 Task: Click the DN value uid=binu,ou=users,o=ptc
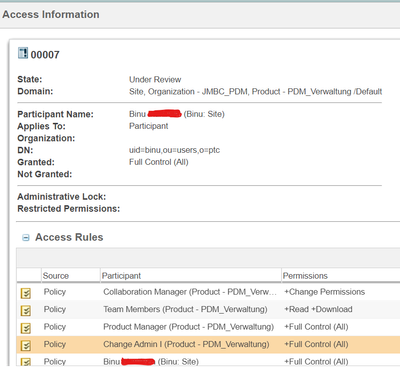[x=174, y=150]
